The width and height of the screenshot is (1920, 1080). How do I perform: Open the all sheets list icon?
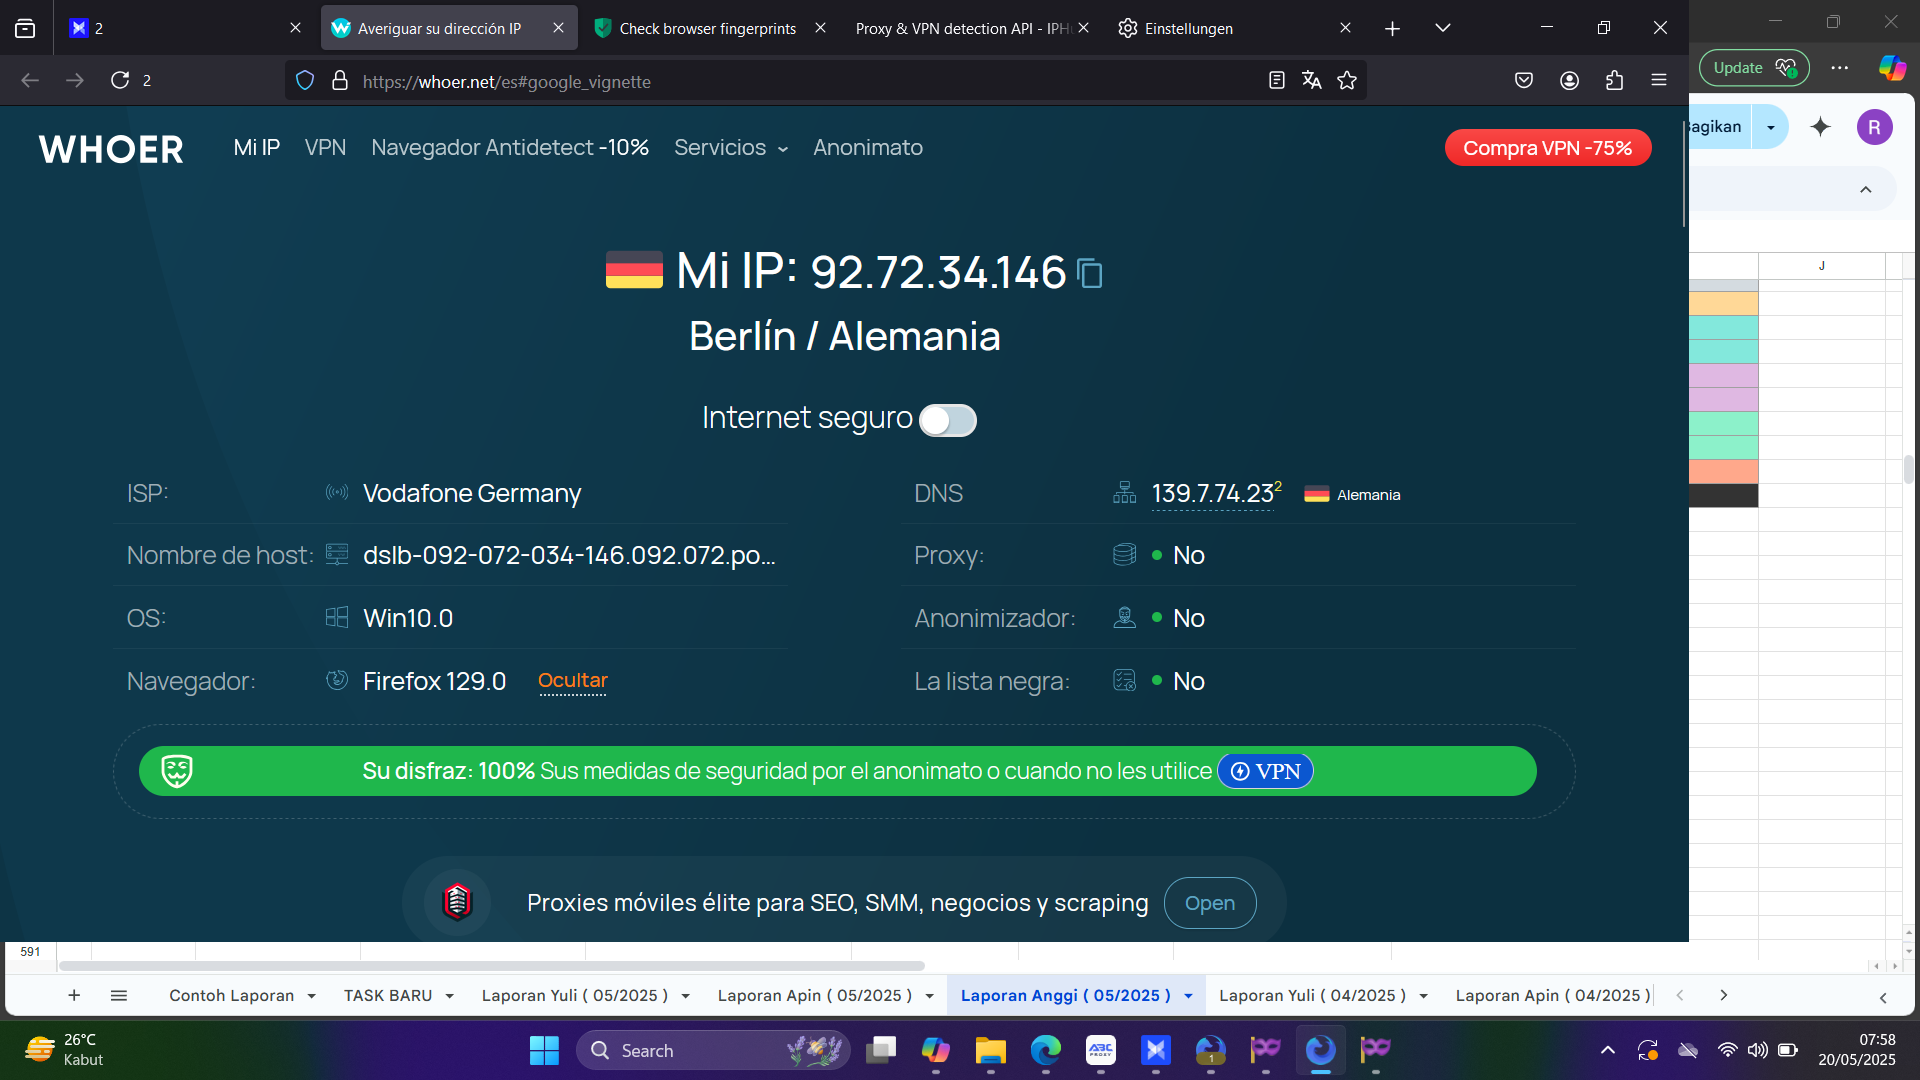pos(119,995)
